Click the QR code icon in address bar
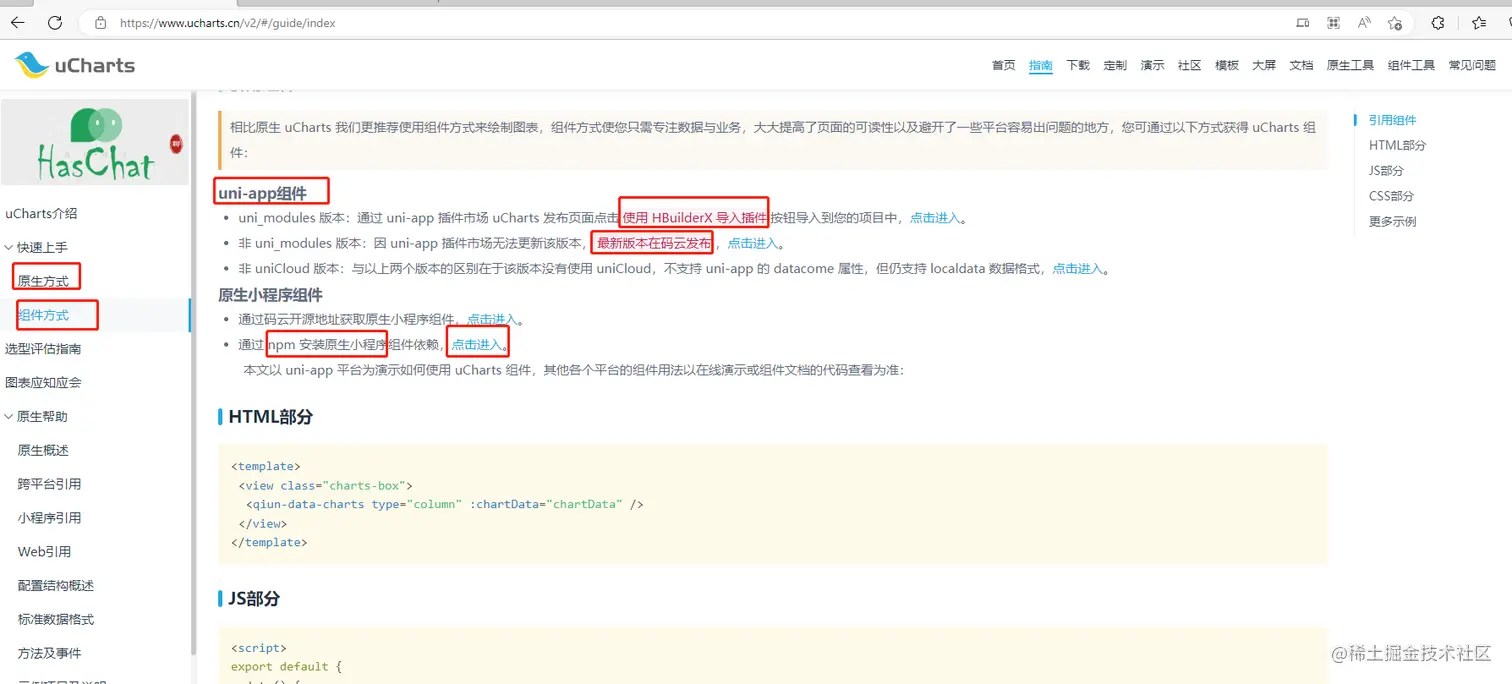The height and width of the screenshot is (684, 1512). [x=1333, y=22]
